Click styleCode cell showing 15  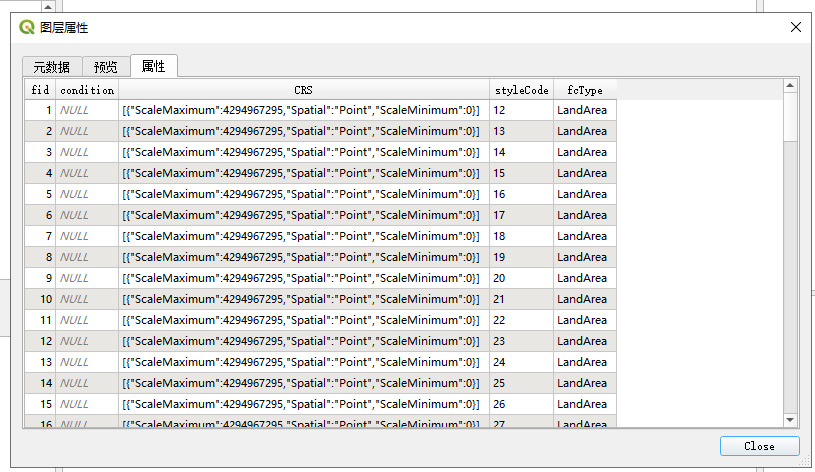tap(521, 173)
